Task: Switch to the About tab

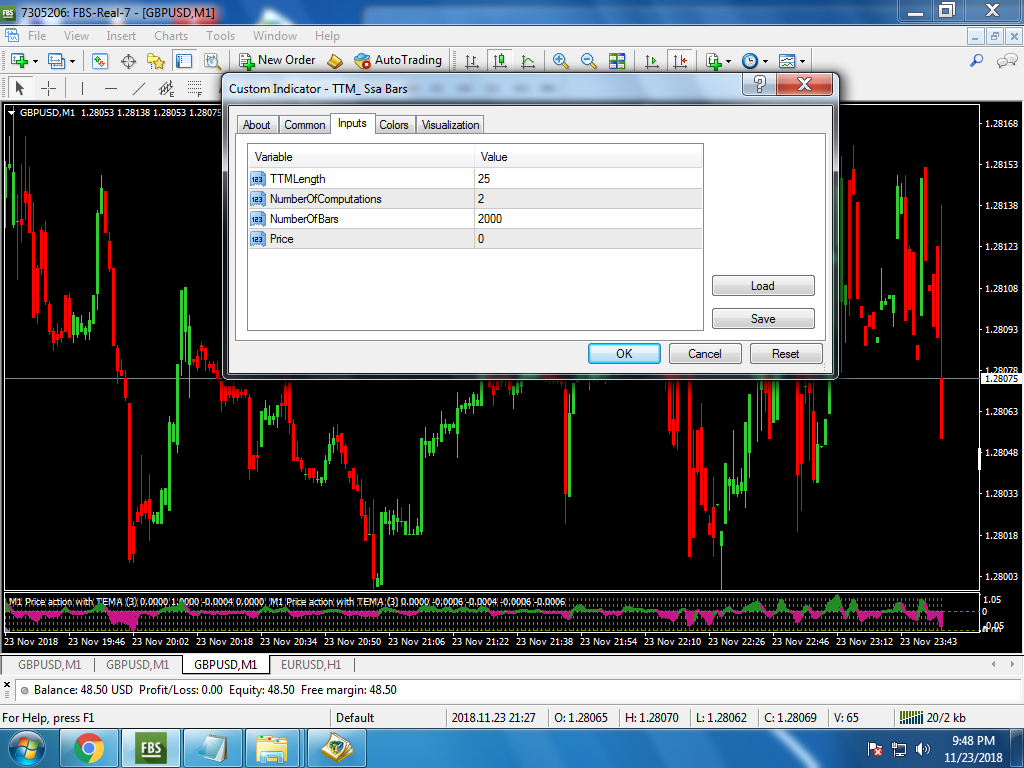Action: 257,125
